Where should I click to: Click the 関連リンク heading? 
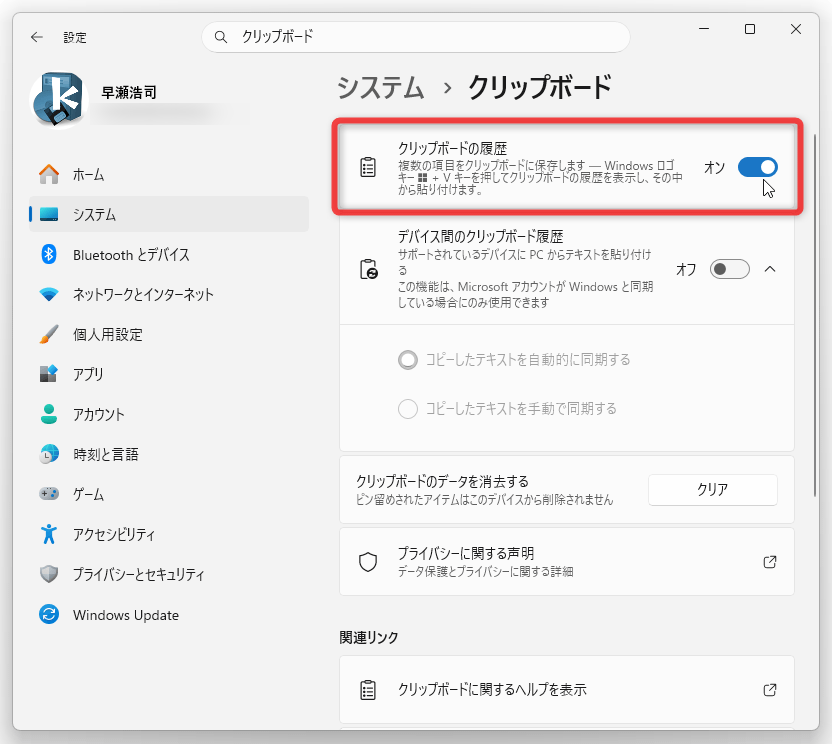pos(369,637)
